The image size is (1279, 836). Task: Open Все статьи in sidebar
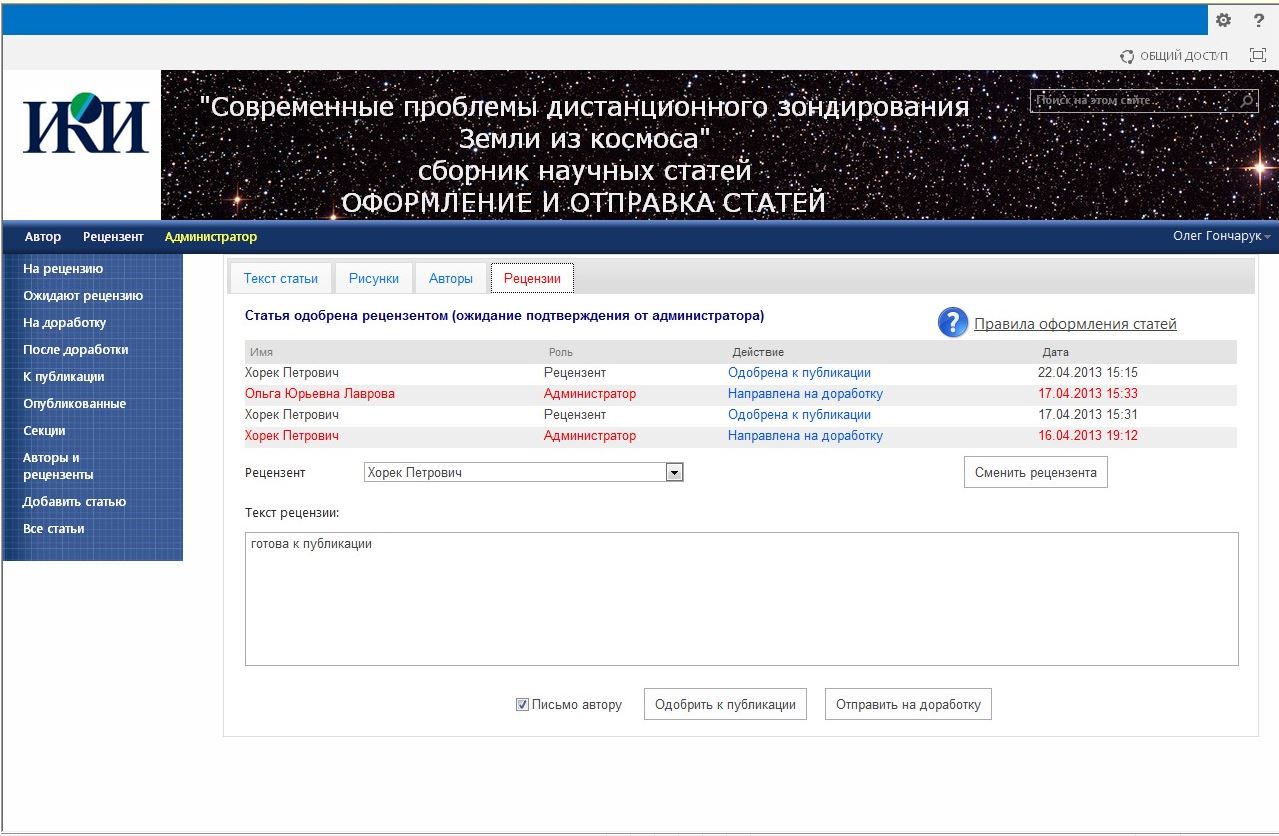click(x=54, y=528)
